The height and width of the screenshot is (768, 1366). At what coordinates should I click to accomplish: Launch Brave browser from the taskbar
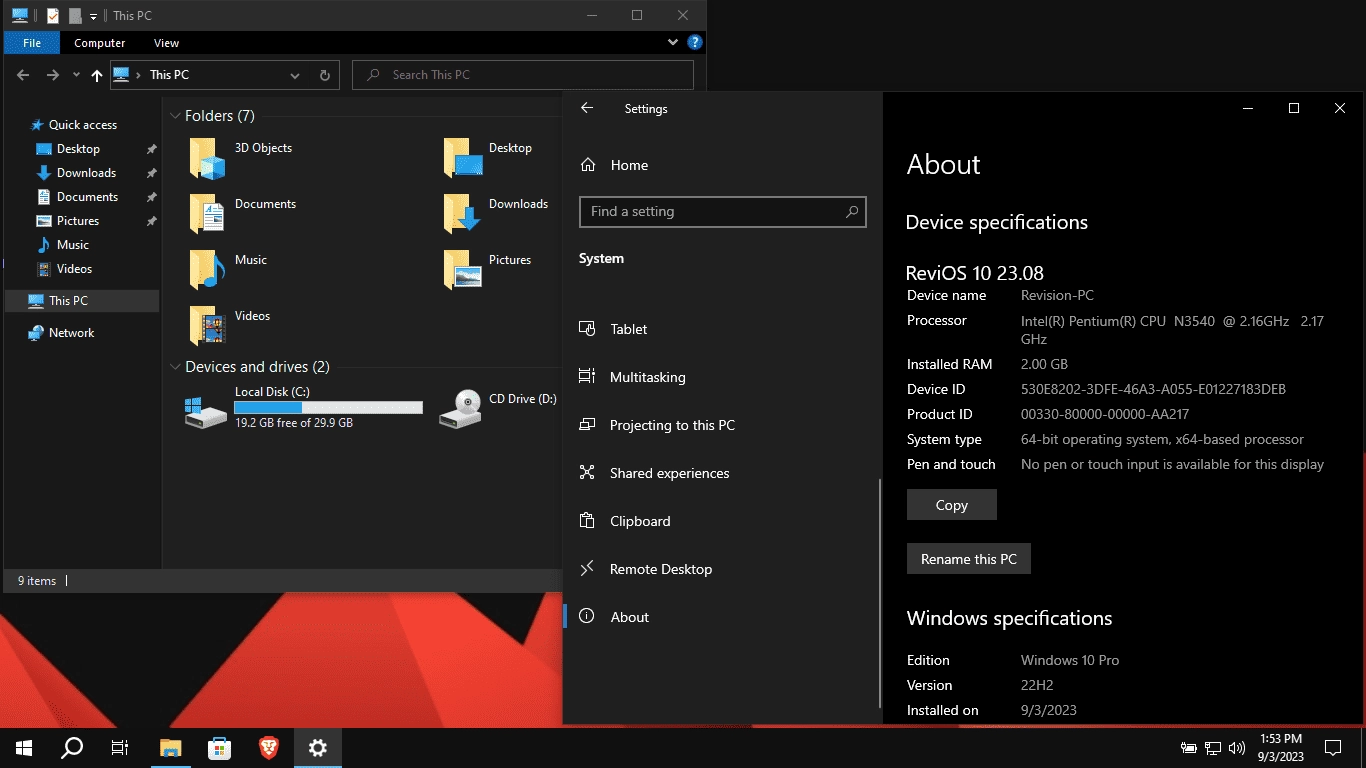coord(269,747)
